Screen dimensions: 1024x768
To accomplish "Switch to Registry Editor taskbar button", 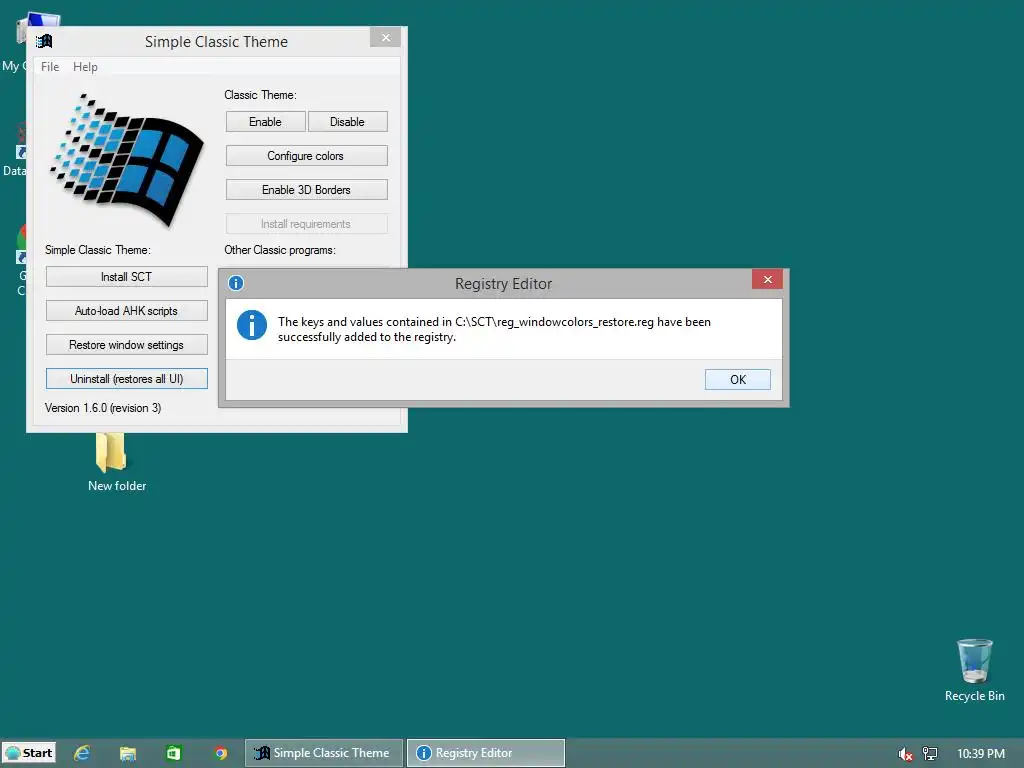I will point(486,753).
